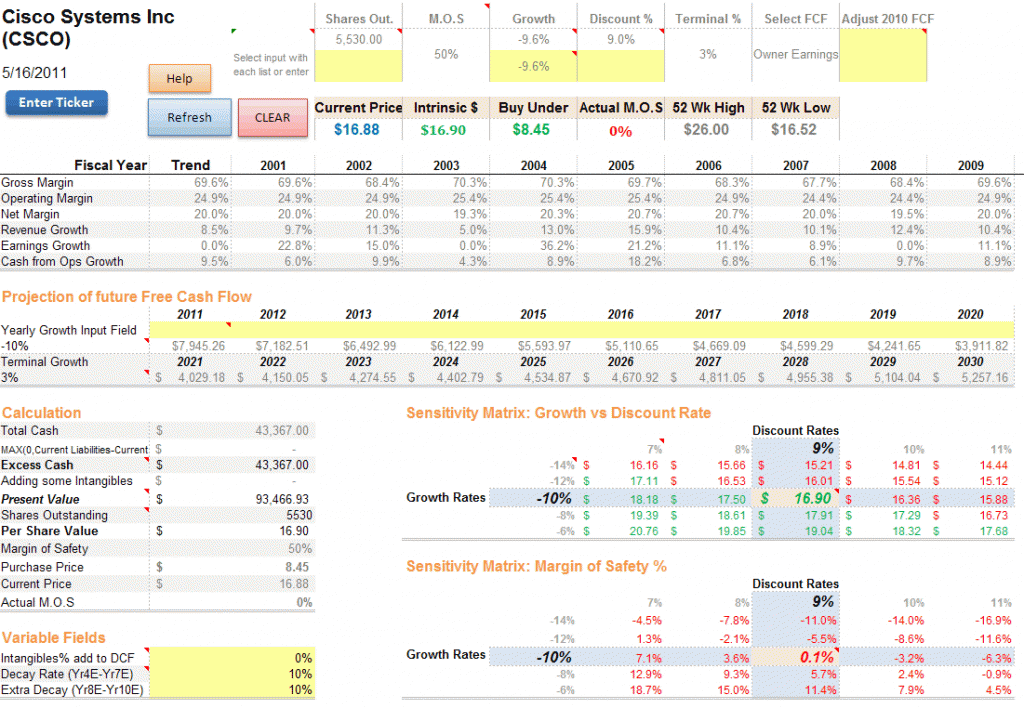
Task: Select the yellow Adjust 2010 FCF cell
Action: coord(883,56)
